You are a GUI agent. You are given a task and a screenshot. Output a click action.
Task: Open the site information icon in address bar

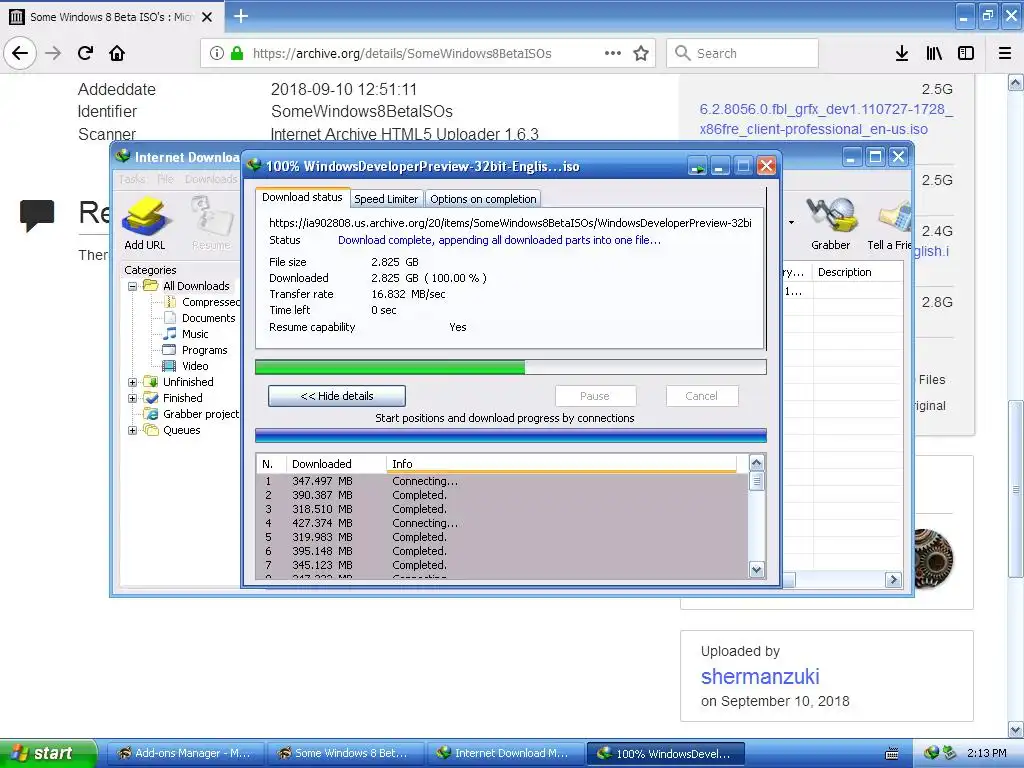coord(217,54)
